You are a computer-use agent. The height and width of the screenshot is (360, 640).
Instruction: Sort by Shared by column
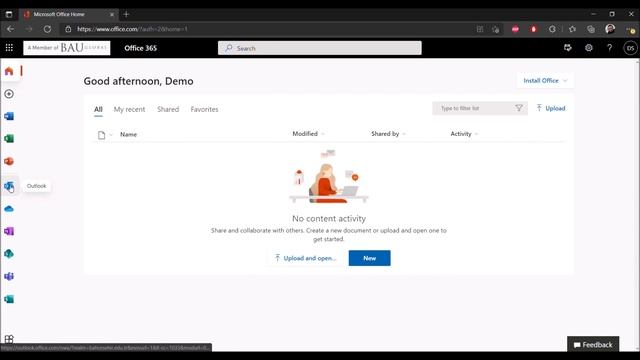pyautogui.click(x=389, y=134)
